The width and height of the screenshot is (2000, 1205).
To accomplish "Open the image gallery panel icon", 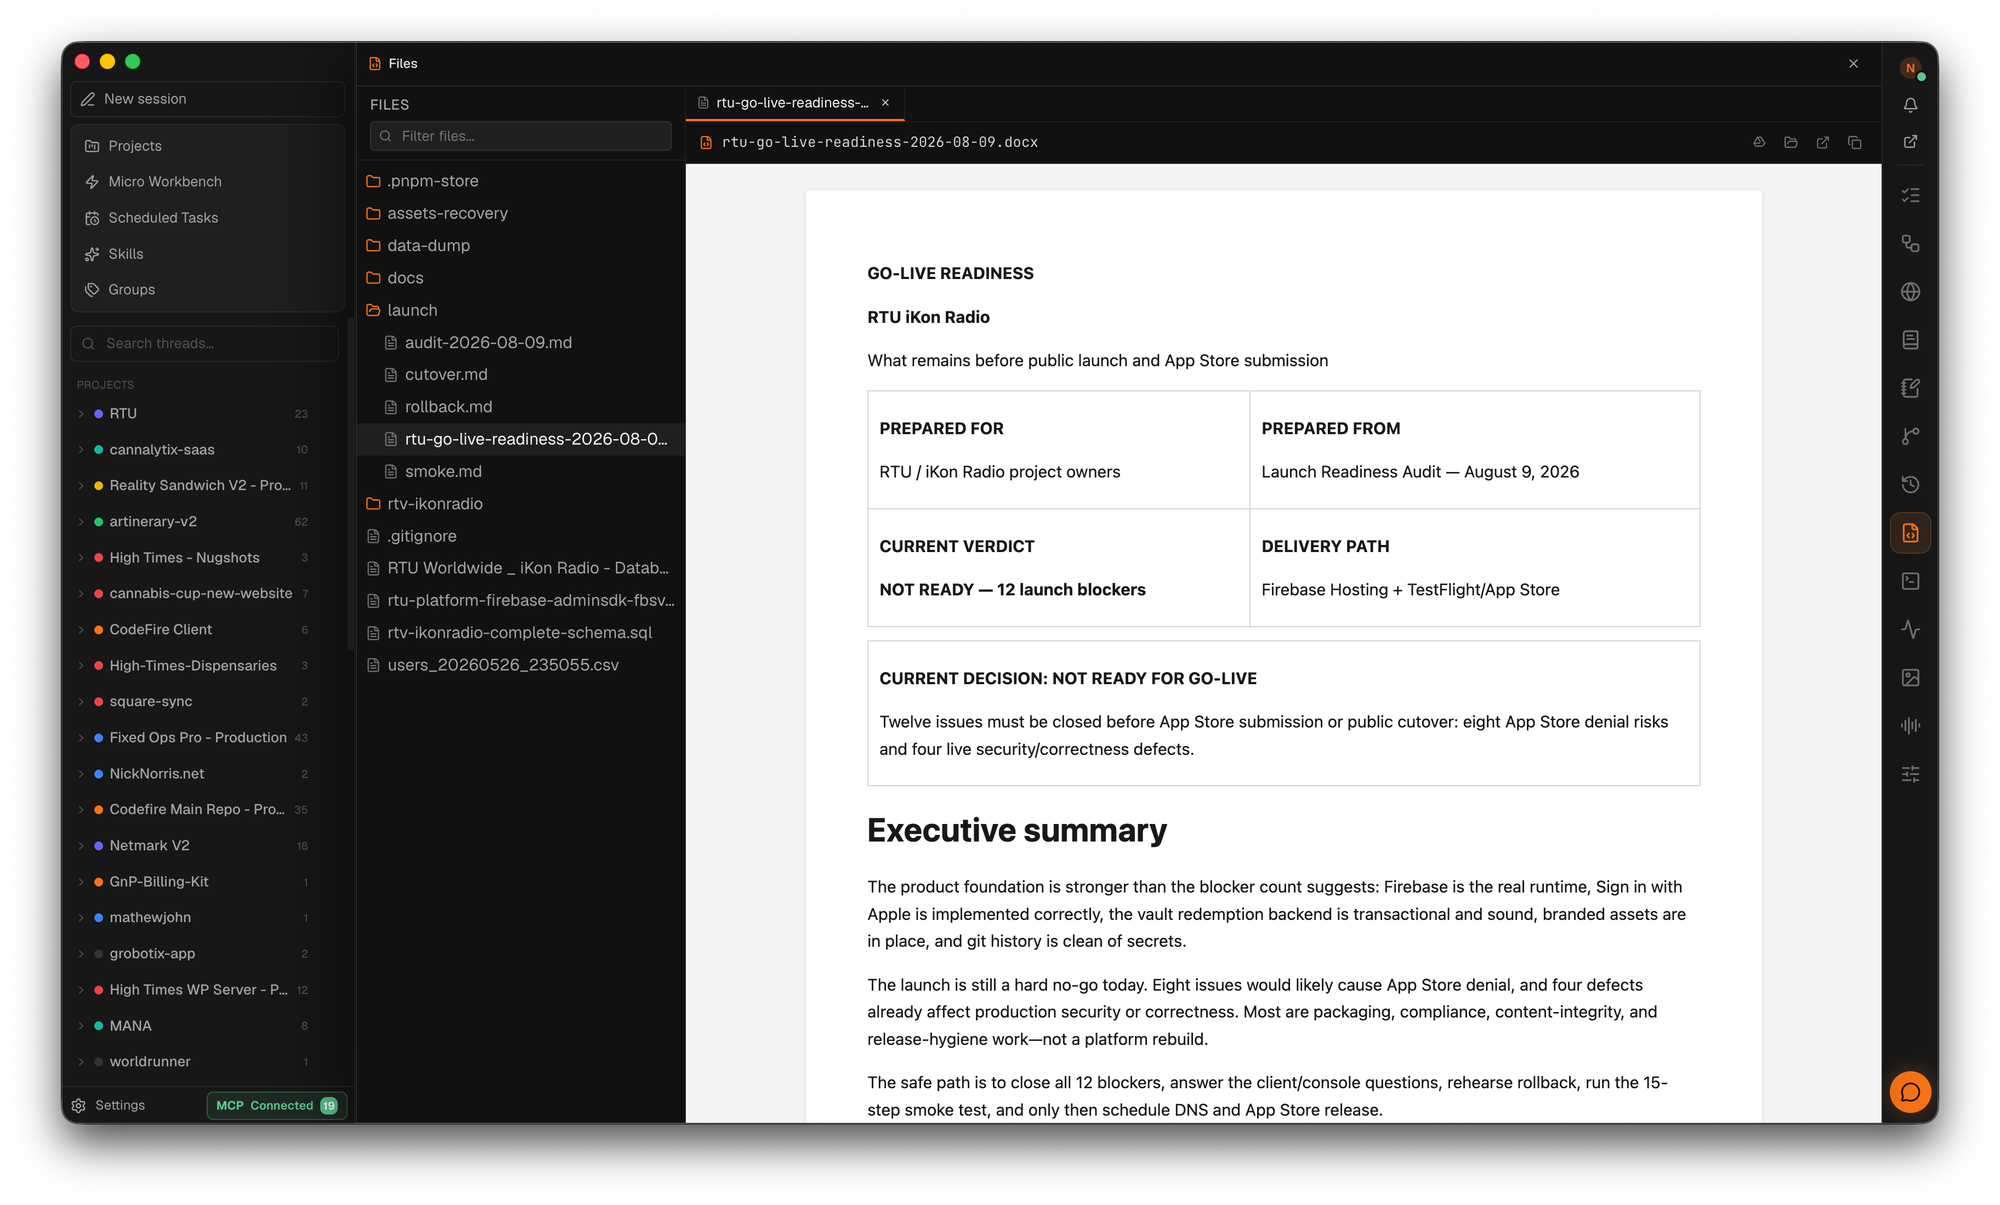I will click(x=1910, y=678).
